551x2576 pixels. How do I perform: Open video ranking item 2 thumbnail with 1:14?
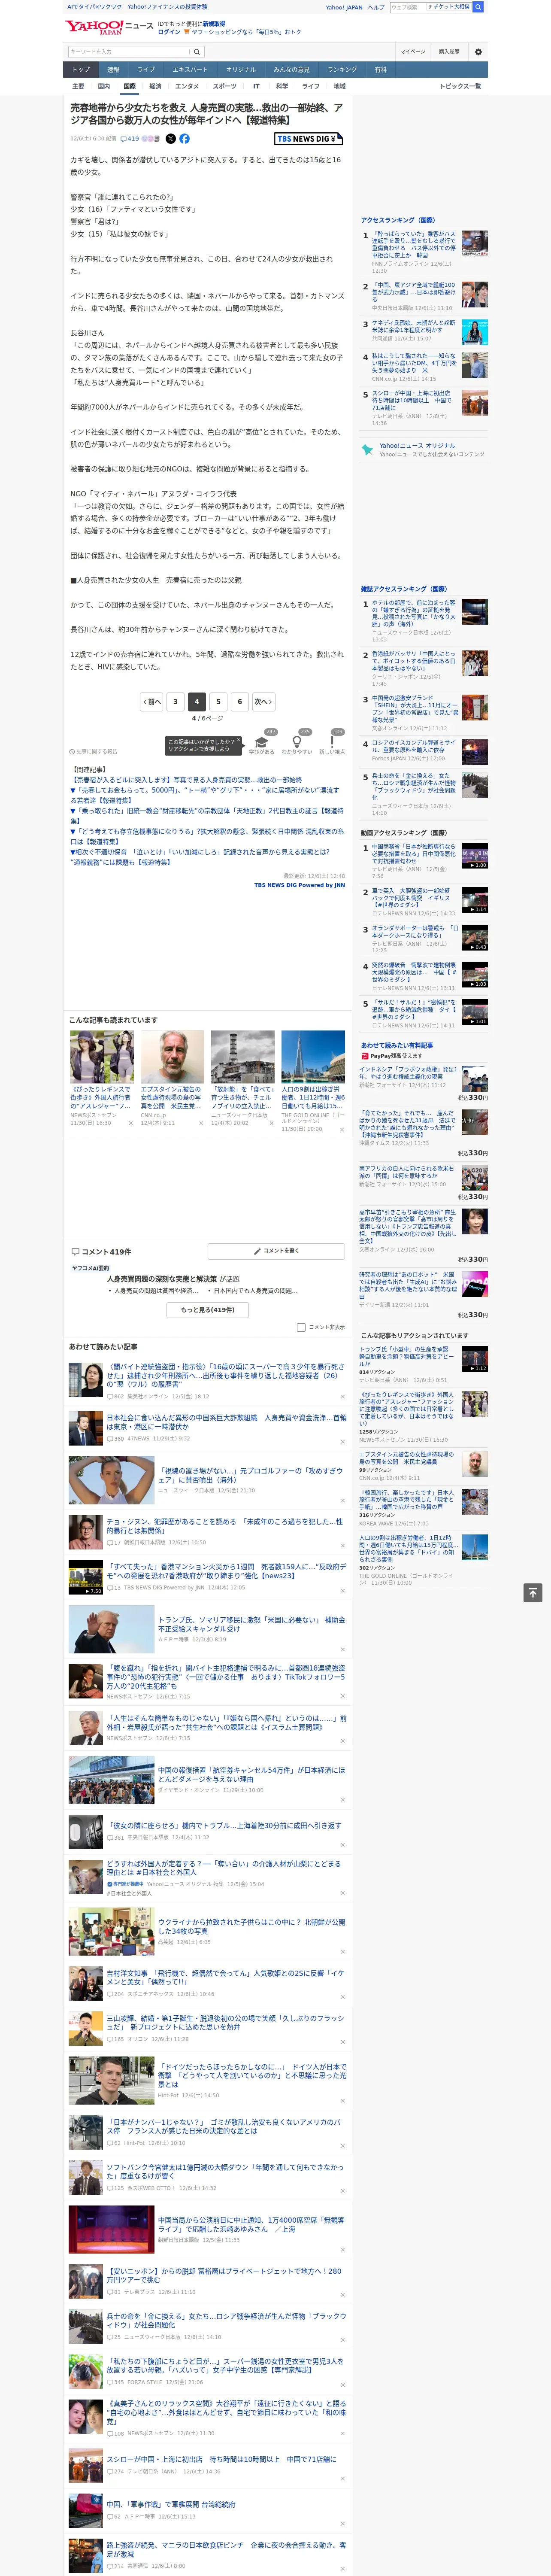click(x=475, y=899)
